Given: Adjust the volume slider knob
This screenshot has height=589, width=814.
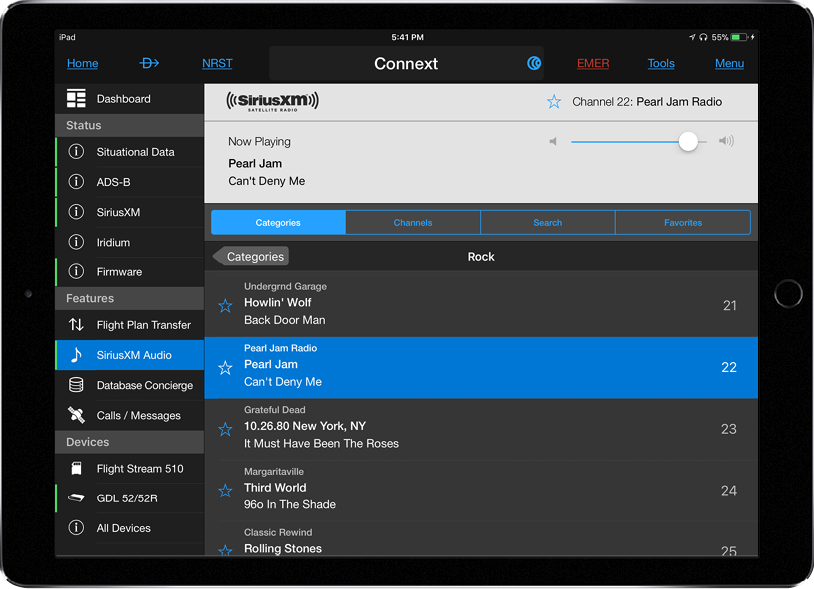Looking at the screenshot, I should pos(688,141).
